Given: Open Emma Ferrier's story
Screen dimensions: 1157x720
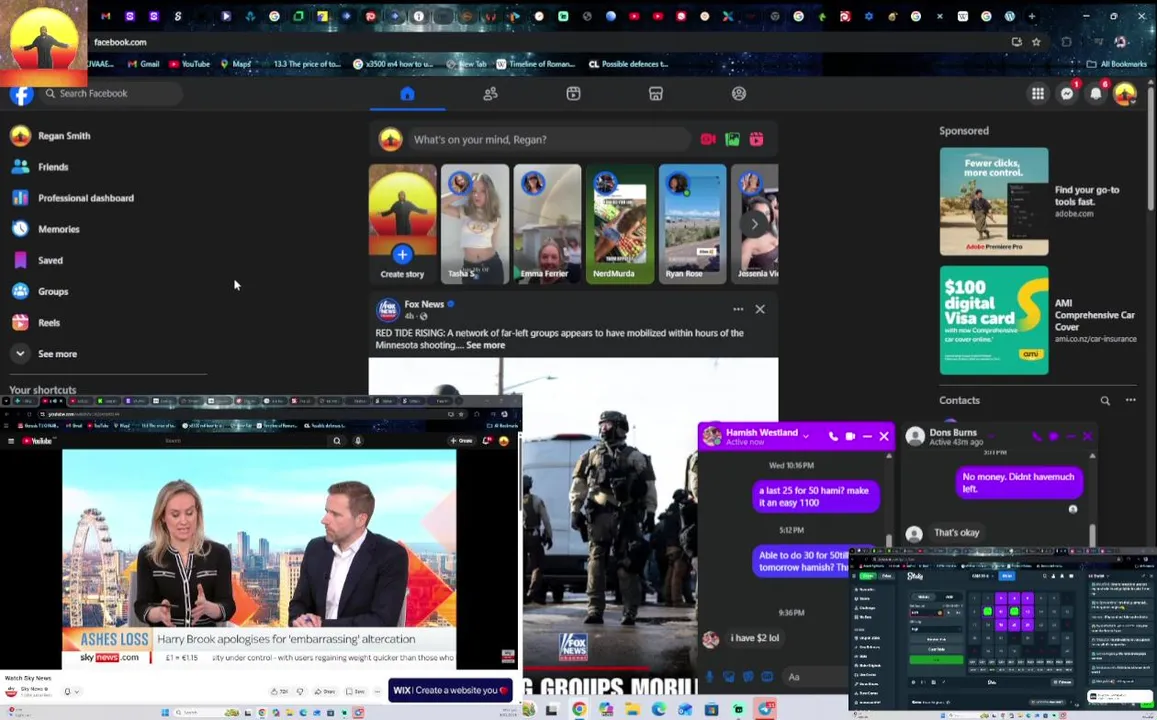Looking at the screenshot, I should click(547, 224).
